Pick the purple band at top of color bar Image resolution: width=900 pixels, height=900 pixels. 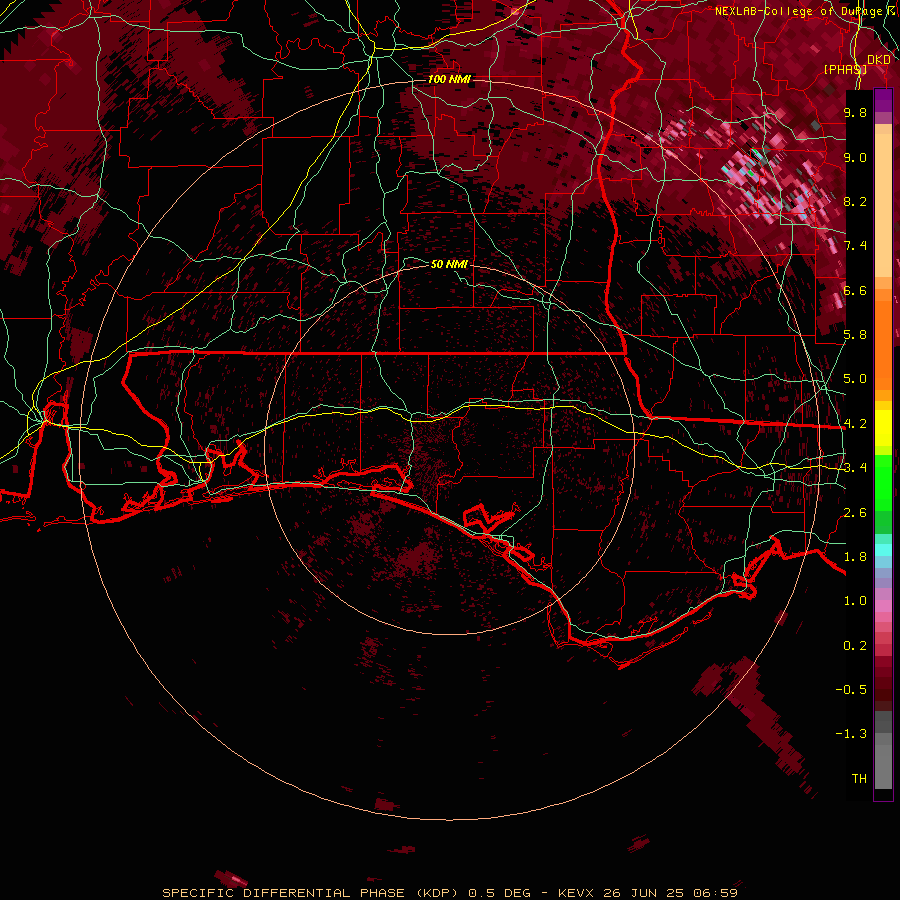[883, 101]
